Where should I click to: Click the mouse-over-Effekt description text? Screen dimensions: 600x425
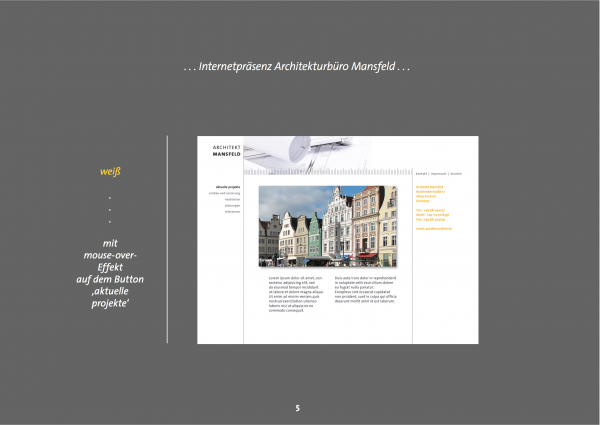[110, 268]
